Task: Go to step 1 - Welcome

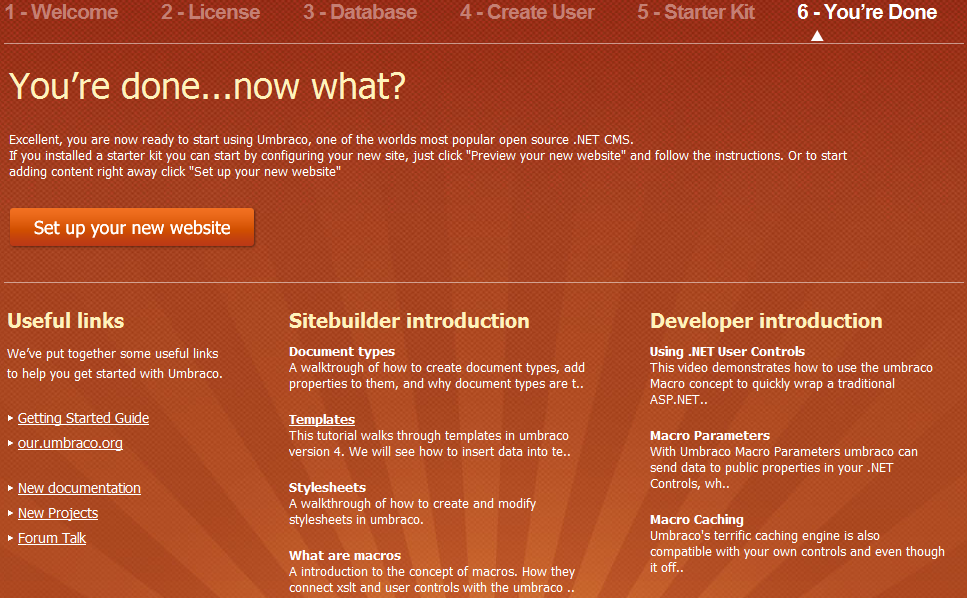Action: 62,12
